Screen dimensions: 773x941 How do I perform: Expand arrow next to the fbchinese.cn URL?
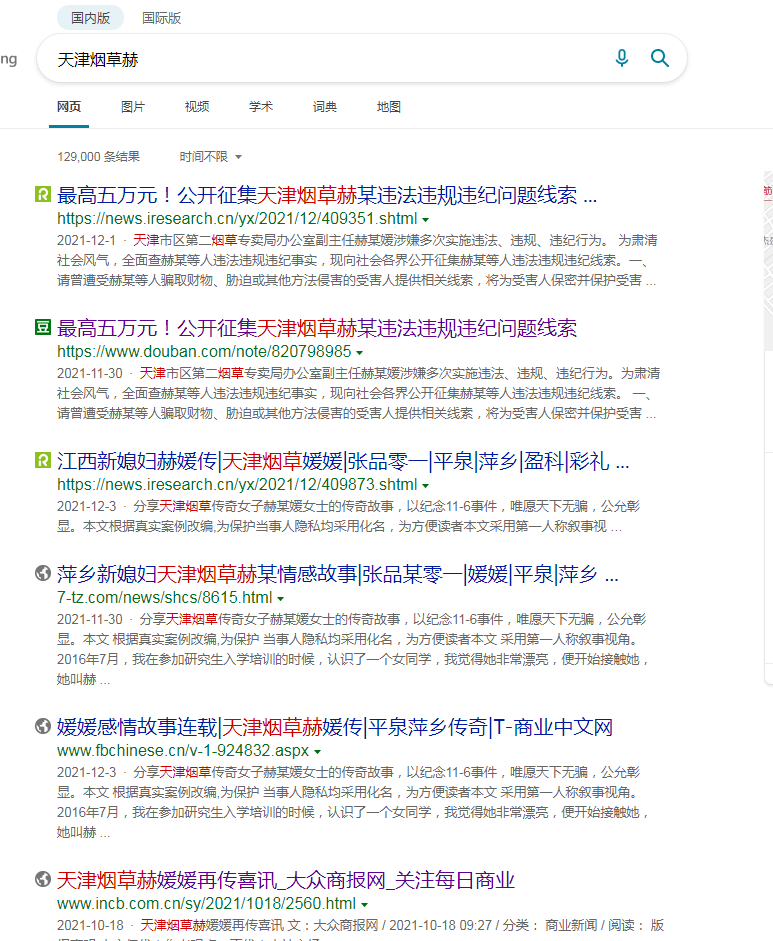[317, 752]
